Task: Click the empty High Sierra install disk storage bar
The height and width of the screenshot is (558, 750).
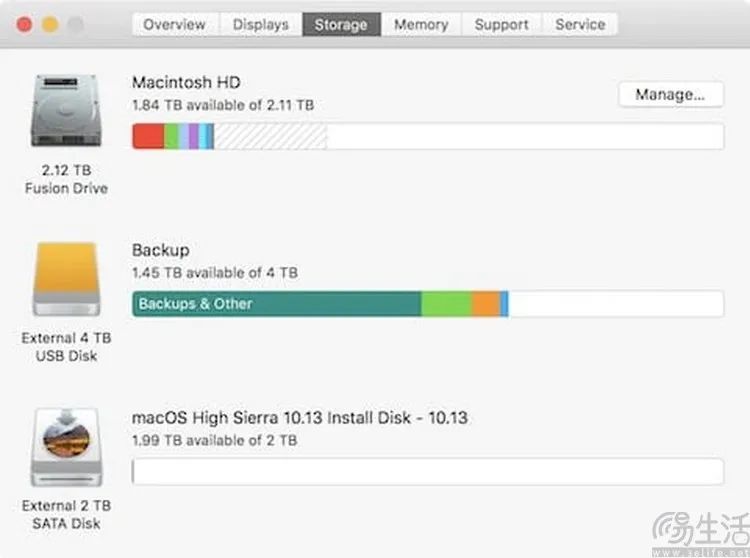Action: pos(428,471)
